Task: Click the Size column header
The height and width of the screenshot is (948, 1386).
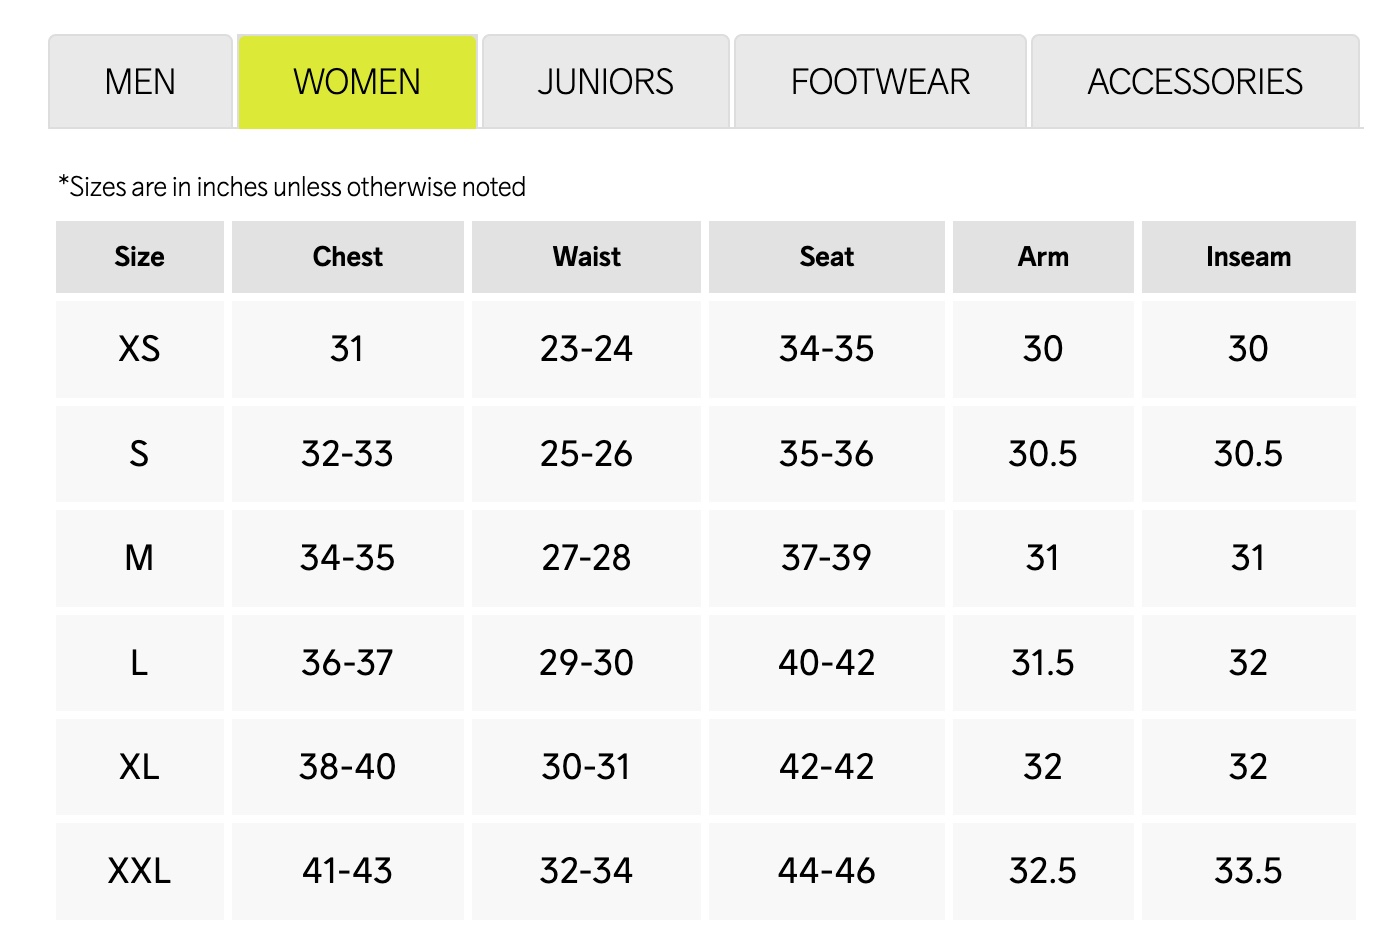Action: (x=139, y=257)
